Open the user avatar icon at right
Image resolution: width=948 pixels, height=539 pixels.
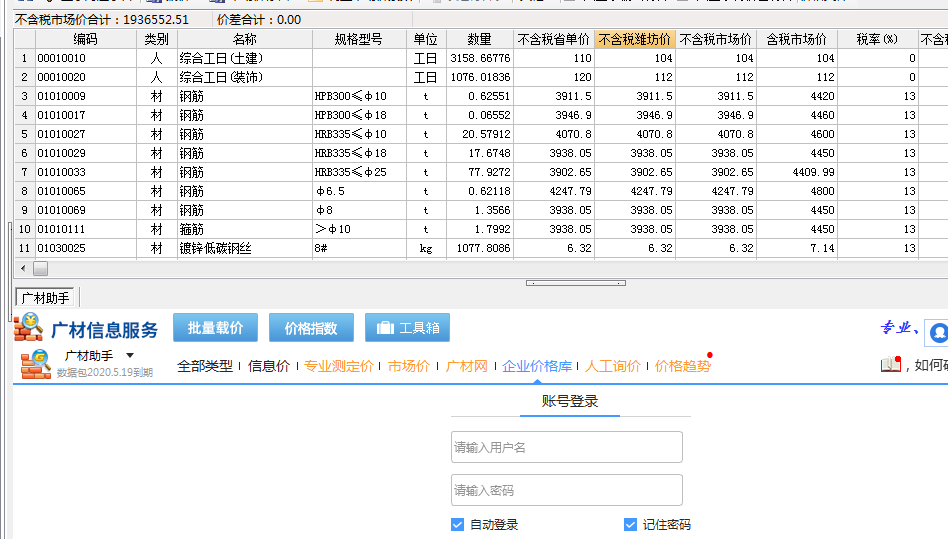coord(938,333)
